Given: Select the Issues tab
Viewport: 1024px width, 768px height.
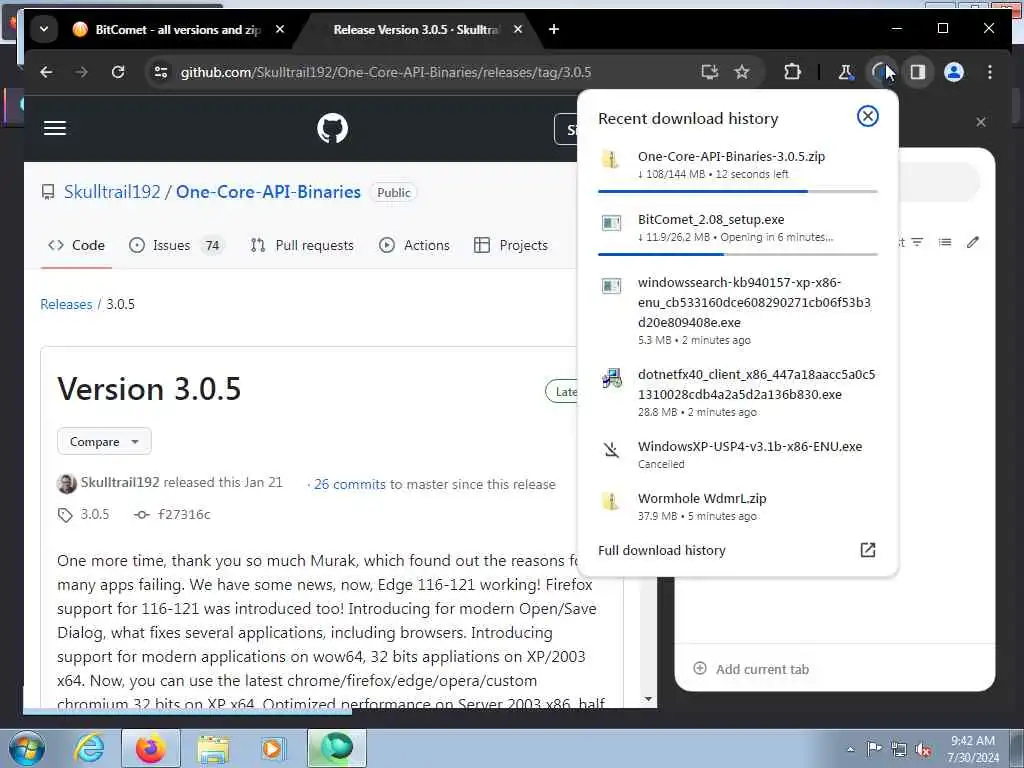Looking at the screenshot, I should (x=176, y=246).
